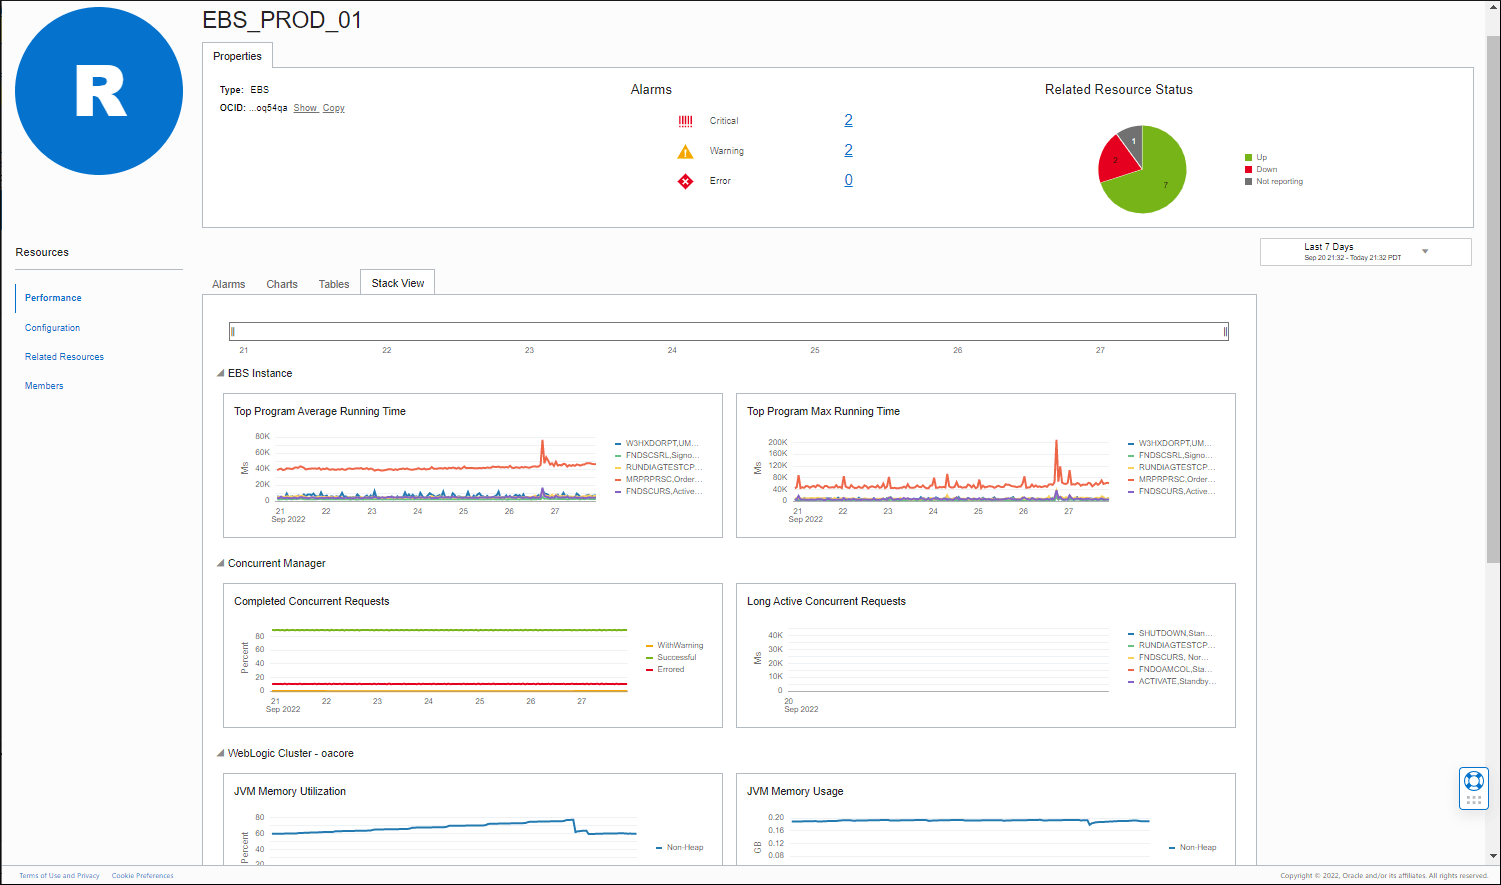Image resolution: width=1501 pixels, height=885 pixels.
Task: Collapse the EBS Instance section
Action: (x=220, y=372)
